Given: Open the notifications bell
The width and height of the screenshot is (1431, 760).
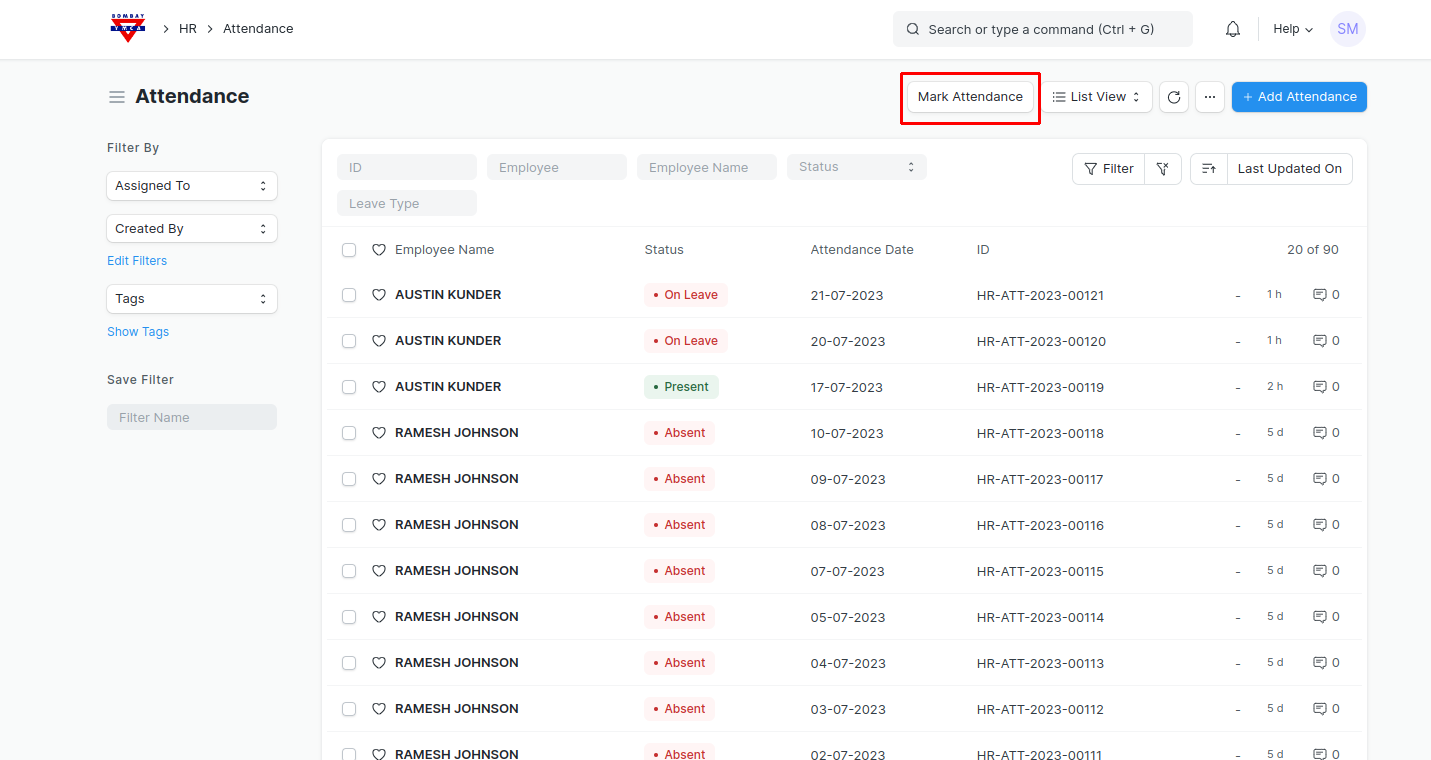Looking at the screenshot, I should [x=1232, y=29].
